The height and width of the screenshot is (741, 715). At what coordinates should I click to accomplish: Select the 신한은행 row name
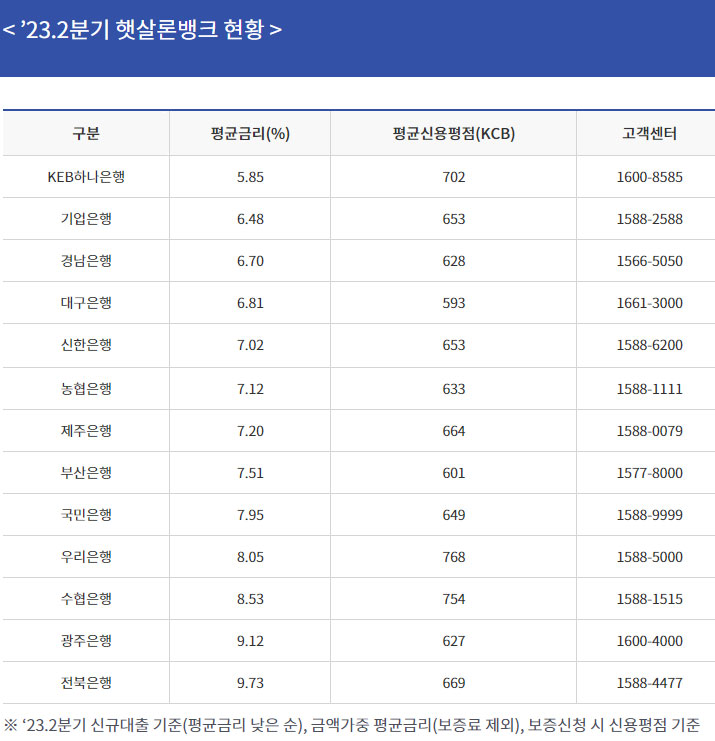86,345
